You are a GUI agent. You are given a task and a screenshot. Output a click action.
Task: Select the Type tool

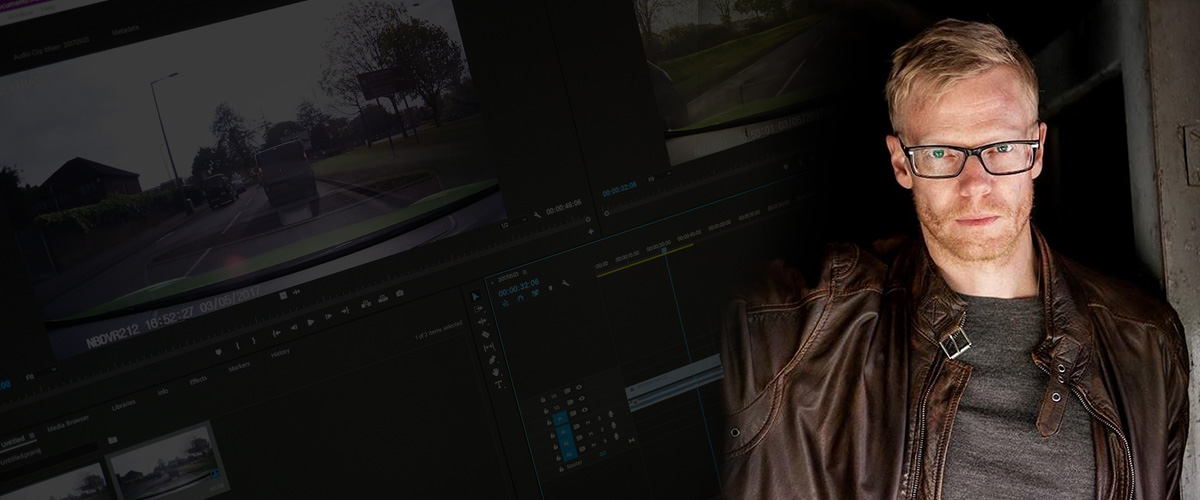[x=499, y=385]
